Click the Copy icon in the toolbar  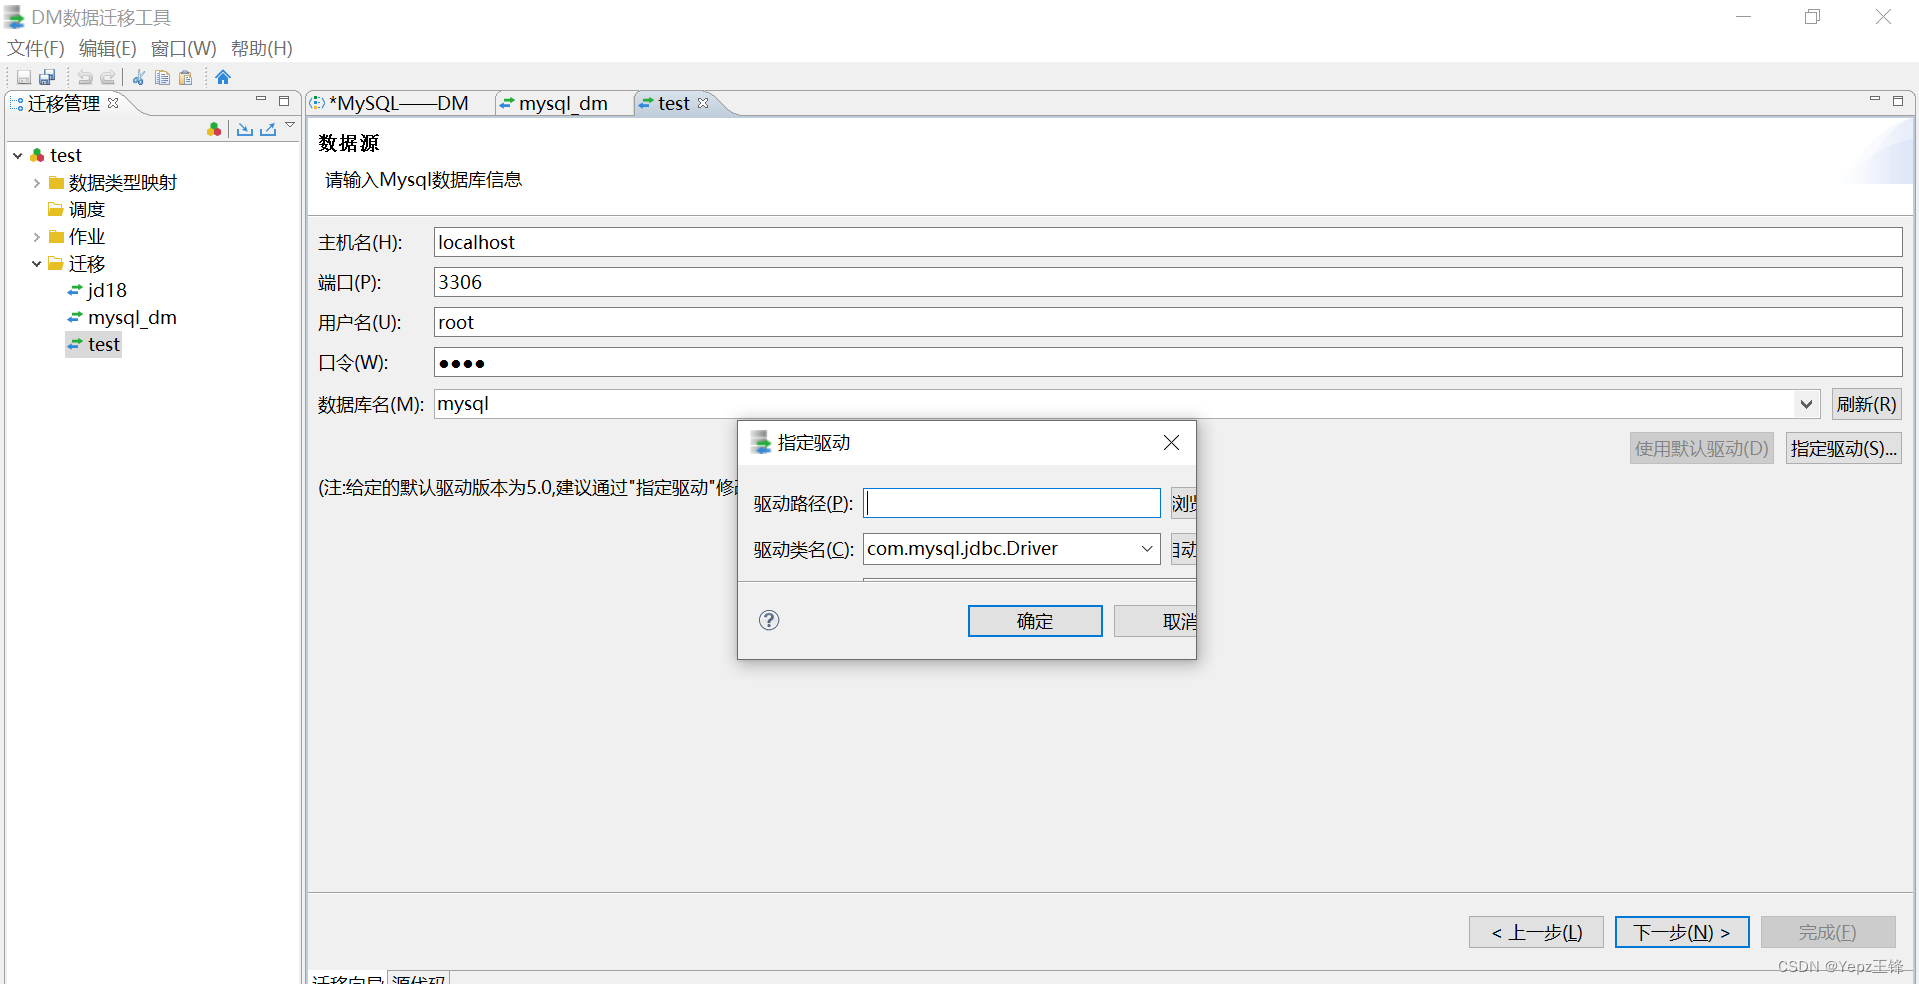coord(162,77)
